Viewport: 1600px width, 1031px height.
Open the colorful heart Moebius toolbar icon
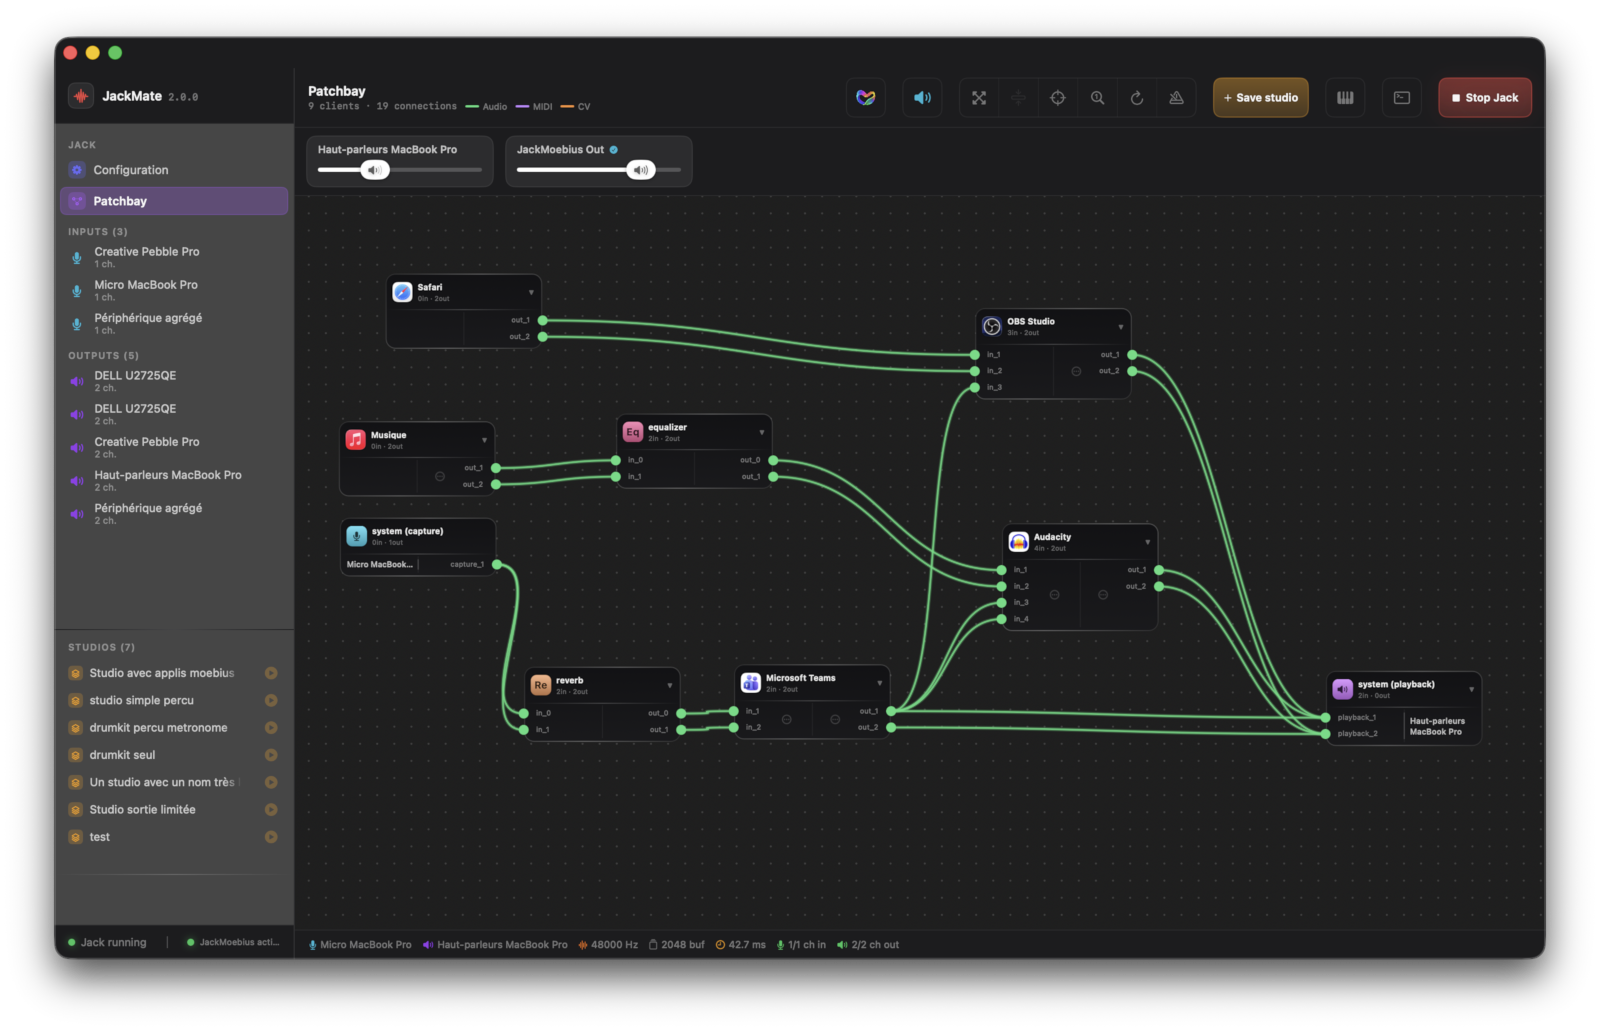[x=866, y=98]
